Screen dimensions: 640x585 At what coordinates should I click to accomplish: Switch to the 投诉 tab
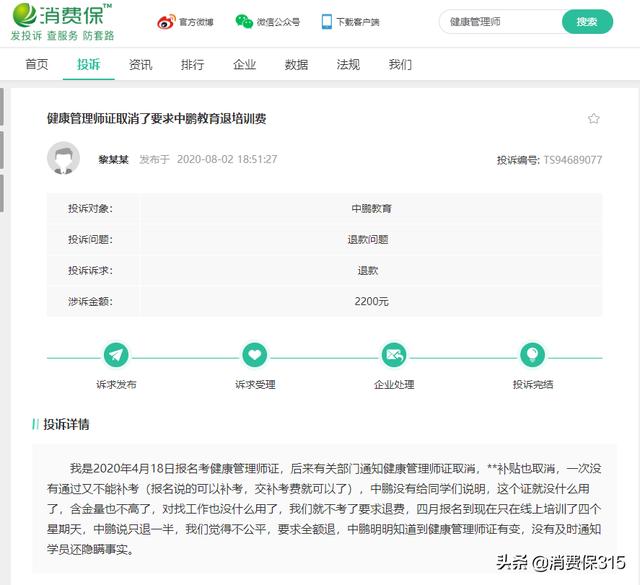click(x=89, y=64)
